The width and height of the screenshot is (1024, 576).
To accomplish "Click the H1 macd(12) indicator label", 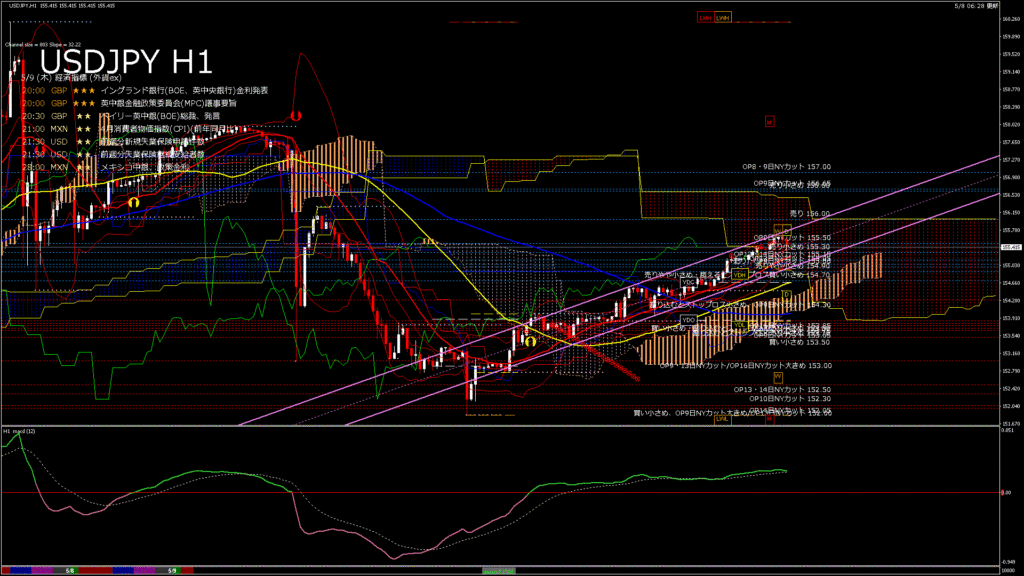I will tap(21, 431).
